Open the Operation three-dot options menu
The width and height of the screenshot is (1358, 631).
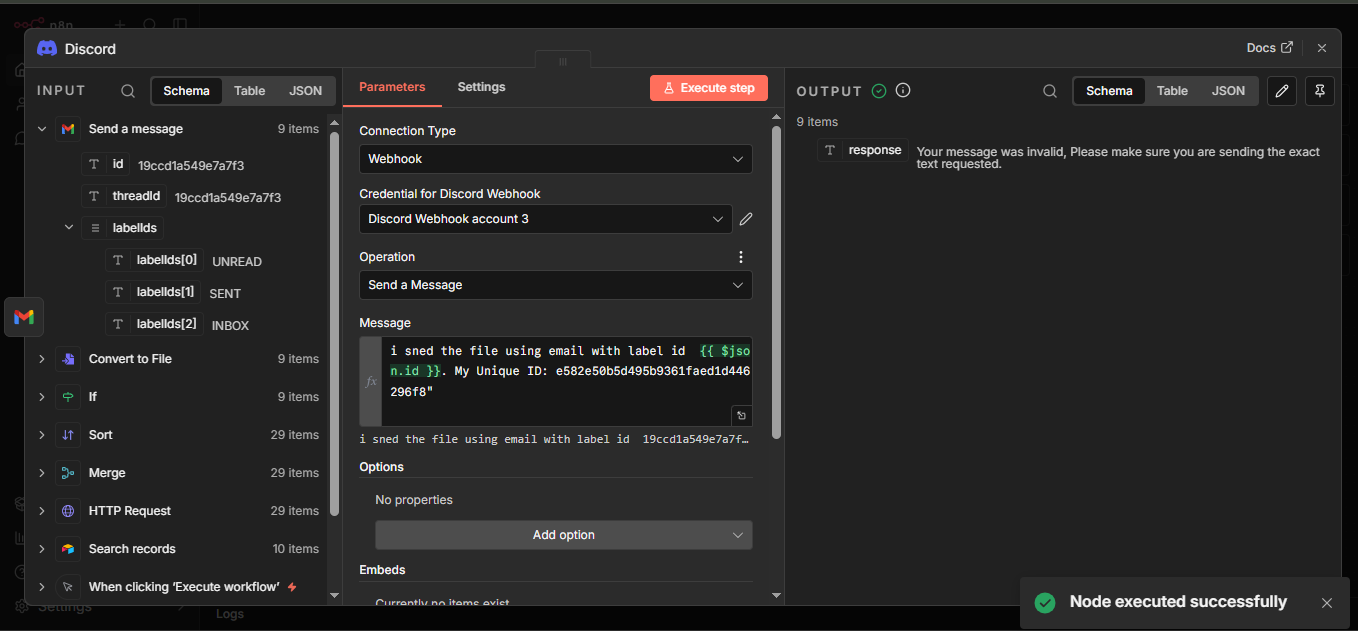(x=741, y=257)
